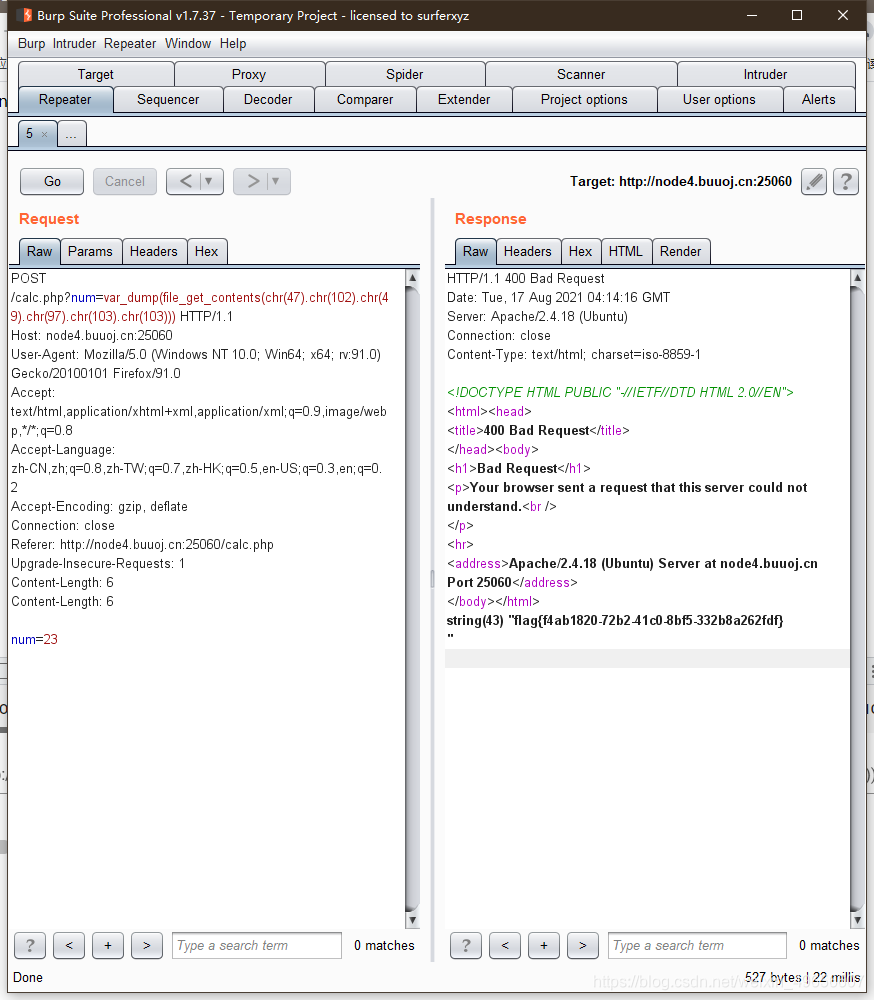Screen dimensions: 874x1000
Task: Go forward to next request in history
Action: coord(253,182)
